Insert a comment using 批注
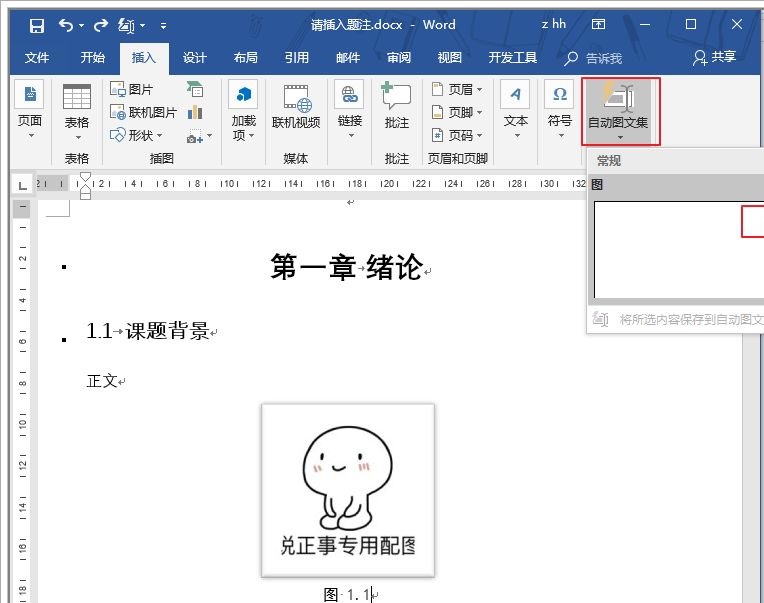764x603 pixels. (x=397, y=108)
